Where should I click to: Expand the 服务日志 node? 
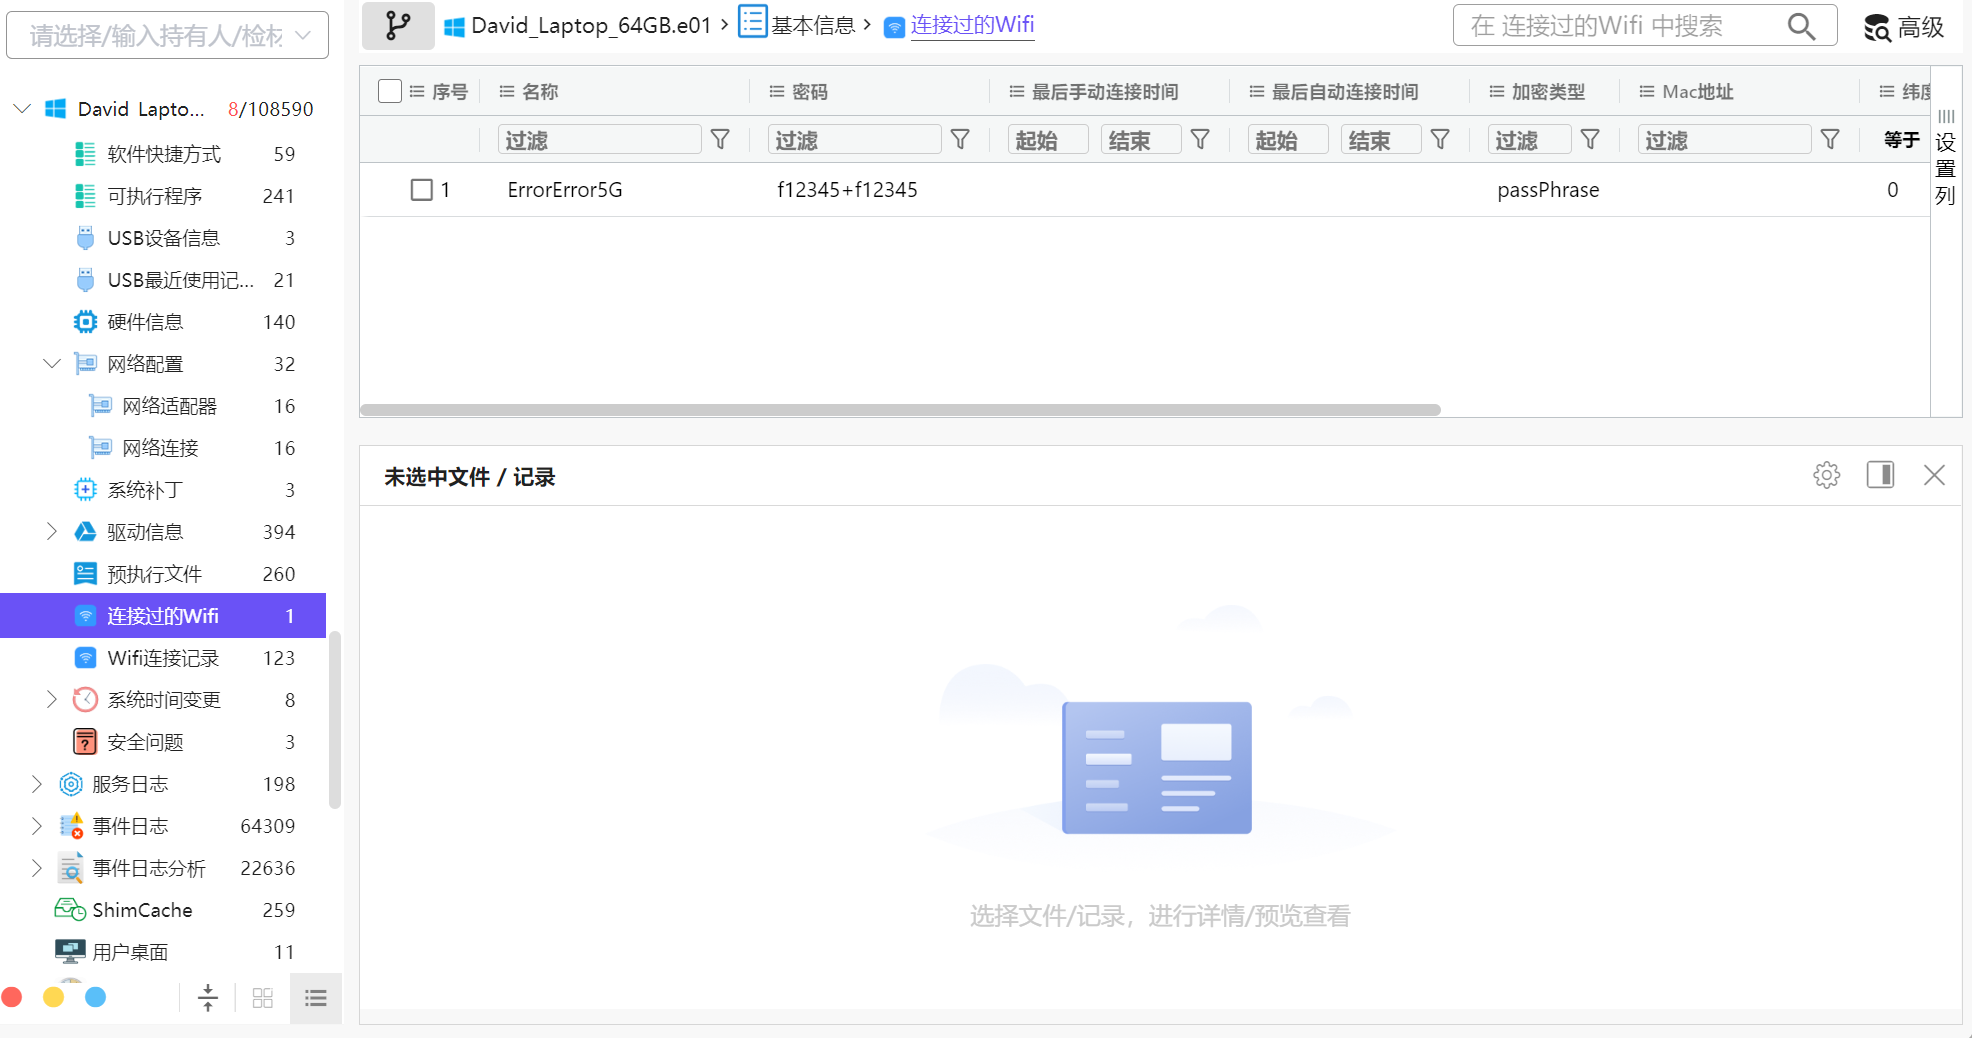[37, 784]
